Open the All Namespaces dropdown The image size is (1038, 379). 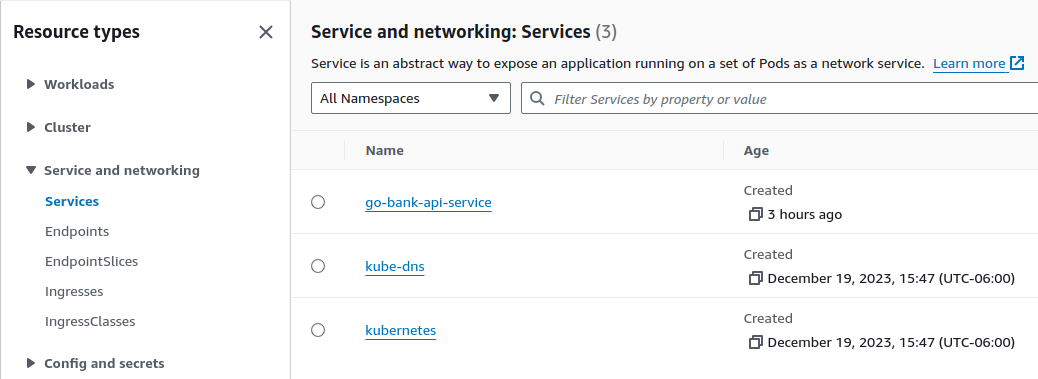coord(410,98)
